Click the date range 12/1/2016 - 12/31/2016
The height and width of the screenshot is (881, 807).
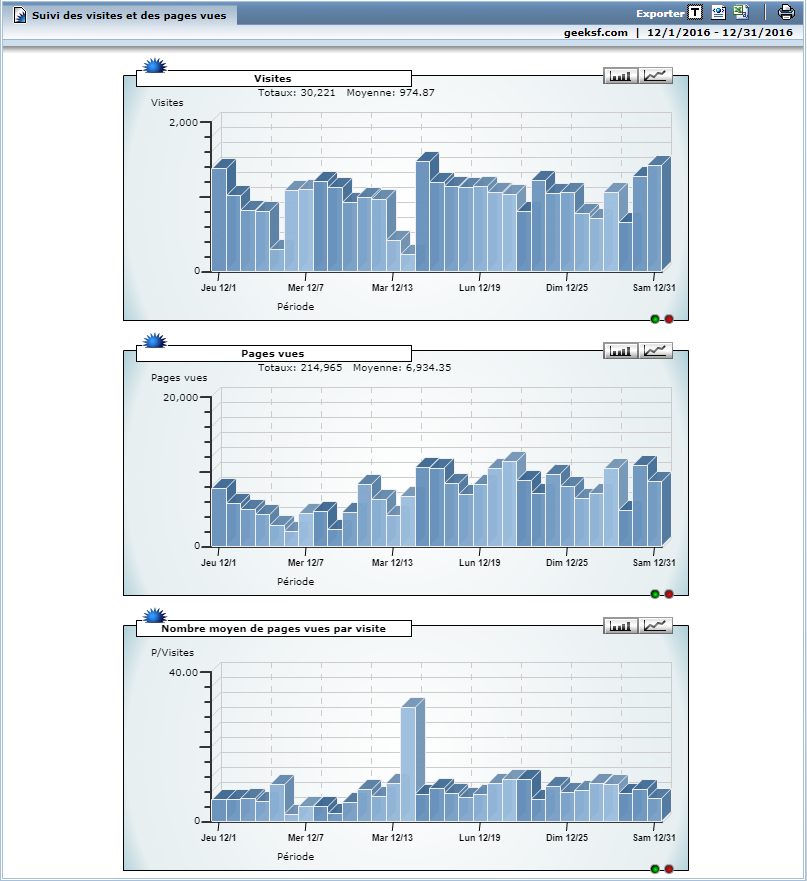[x=720, y=33]
